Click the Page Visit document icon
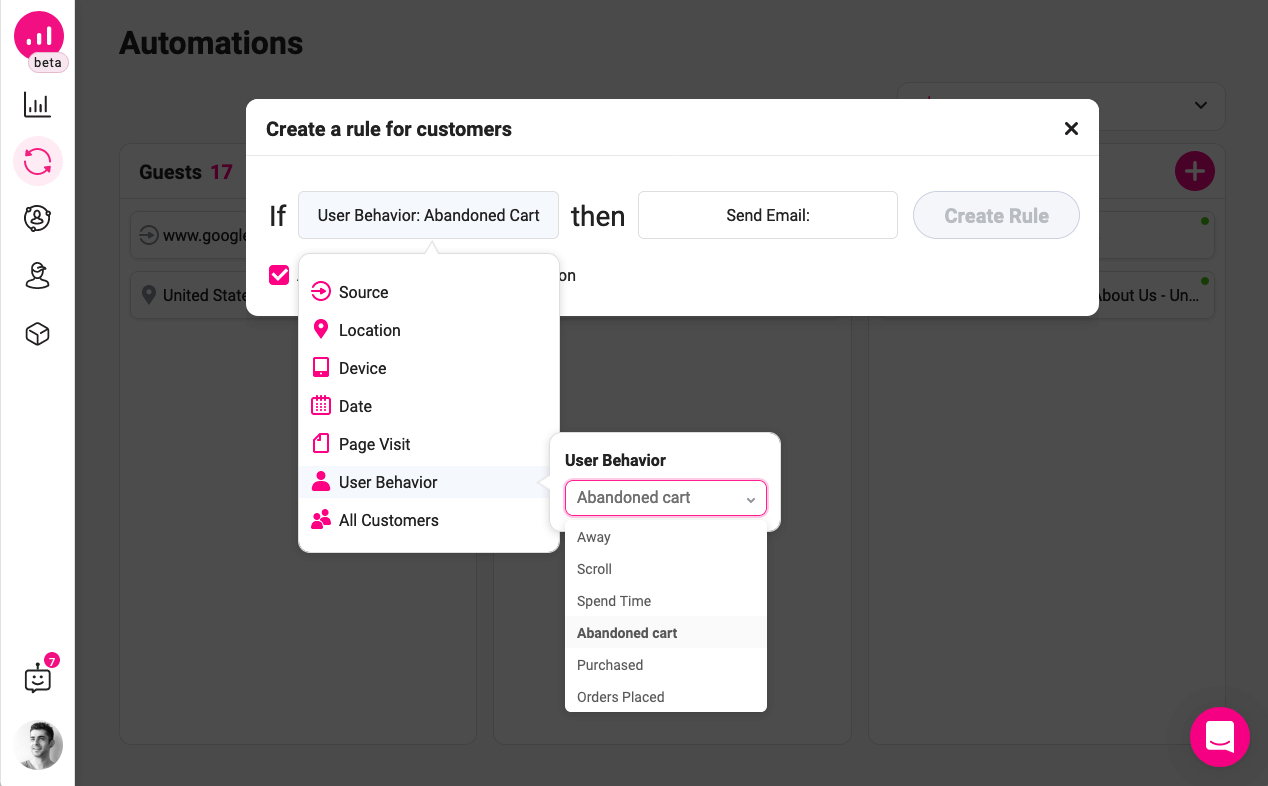The width and height of the screenshot is (1268, 786). (x=321, y=443)
